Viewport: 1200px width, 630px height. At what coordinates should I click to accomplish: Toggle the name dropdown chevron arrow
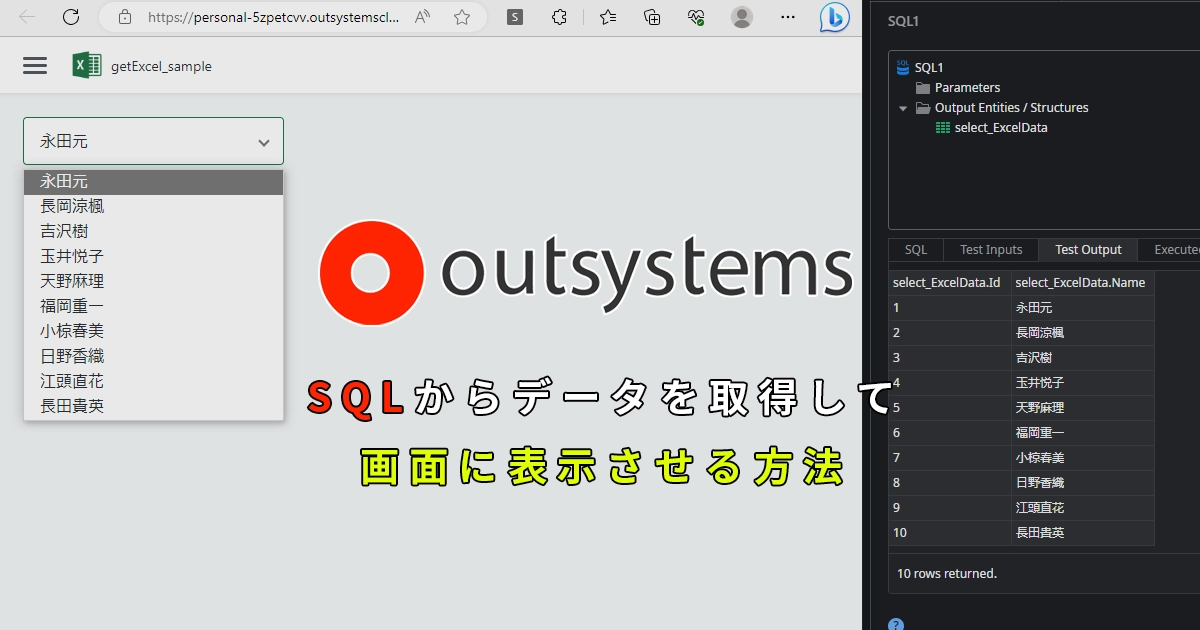click(264, 142)
